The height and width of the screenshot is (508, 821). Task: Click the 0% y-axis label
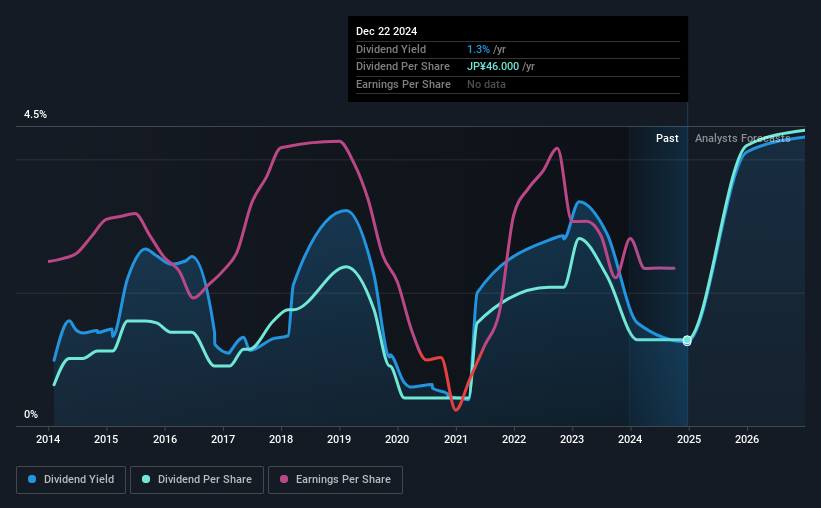[x=31, y=414]
